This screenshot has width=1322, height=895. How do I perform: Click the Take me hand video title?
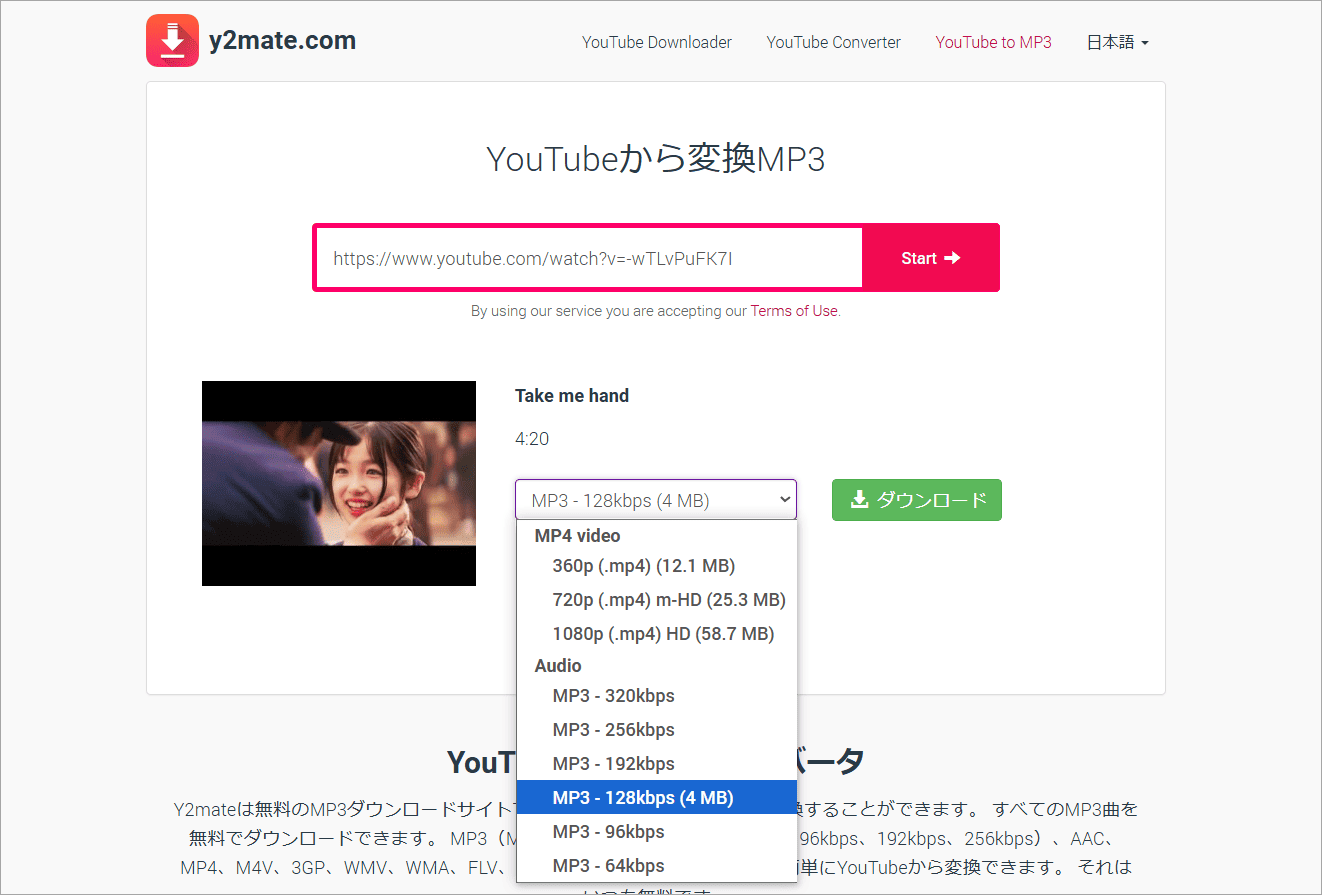[x=572, y=396]
